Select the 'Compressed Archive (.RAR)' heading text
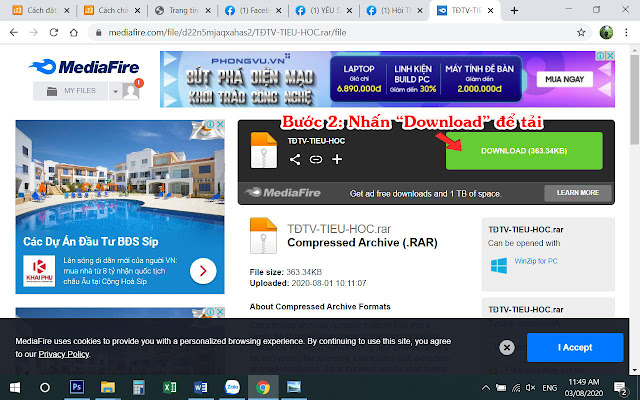This screenshot has height=400, width=640. point(362,242)
